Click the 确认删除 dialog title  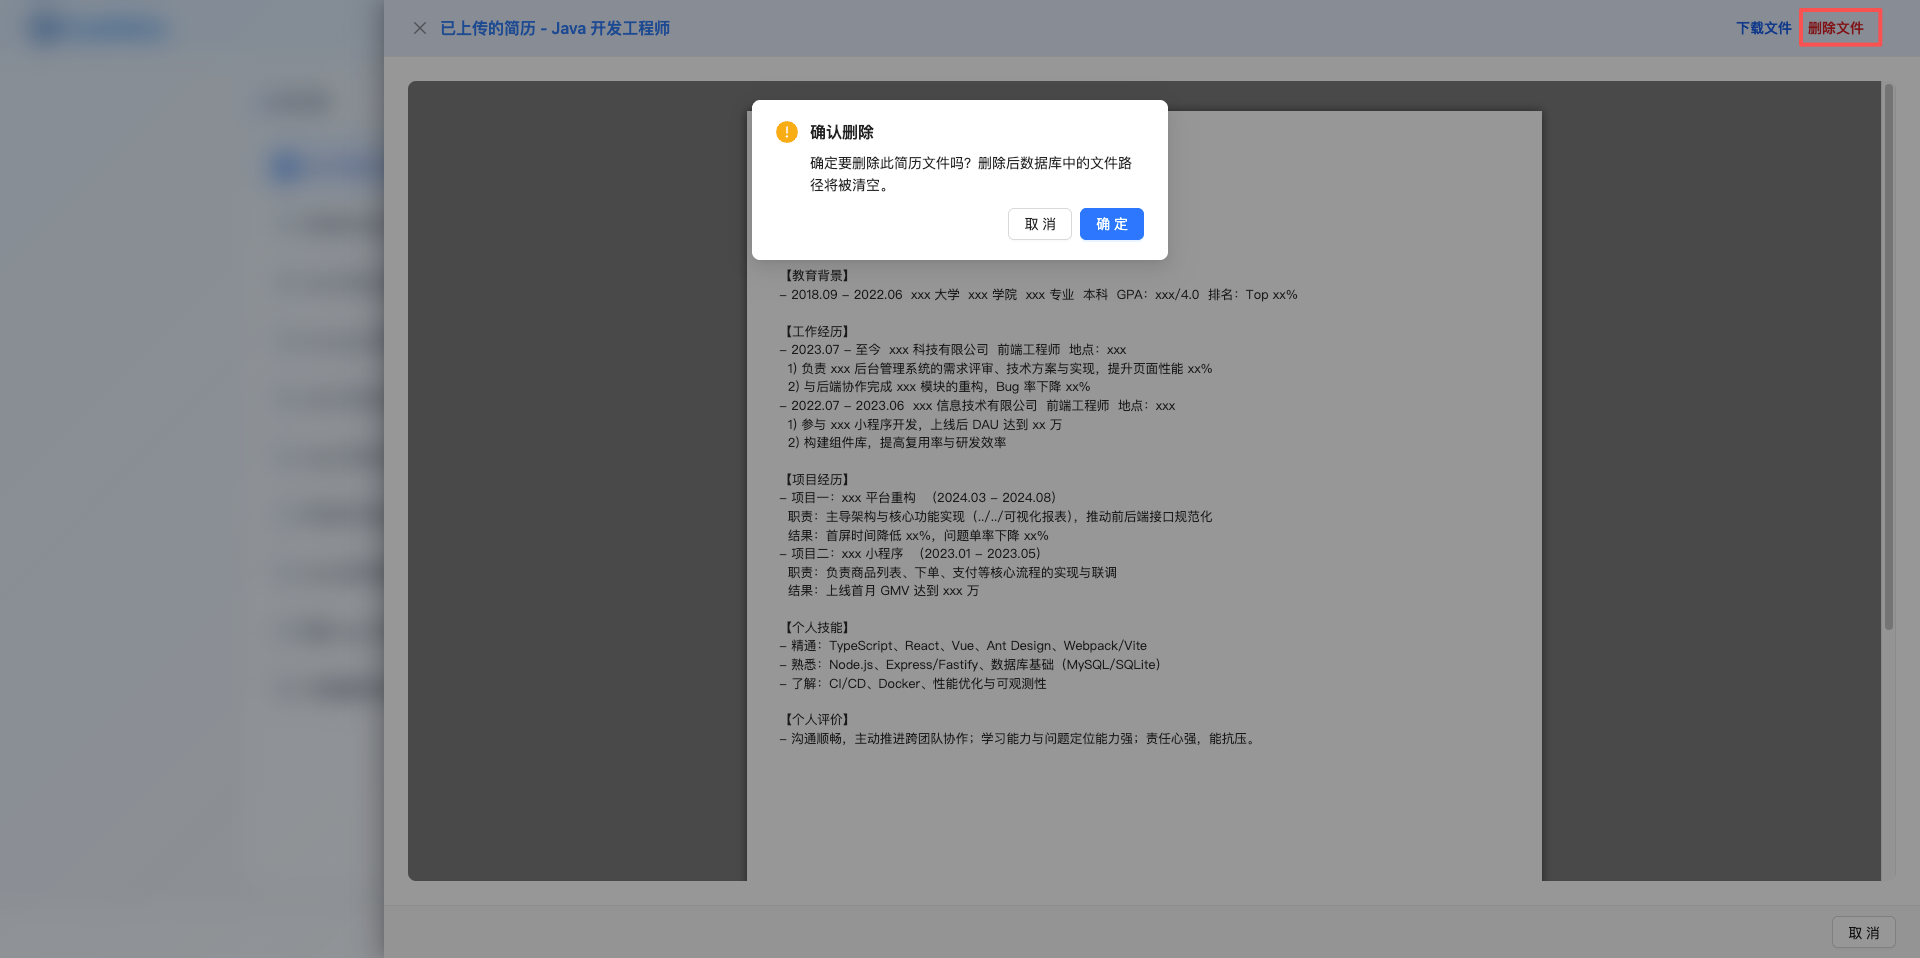coord(841,132)
